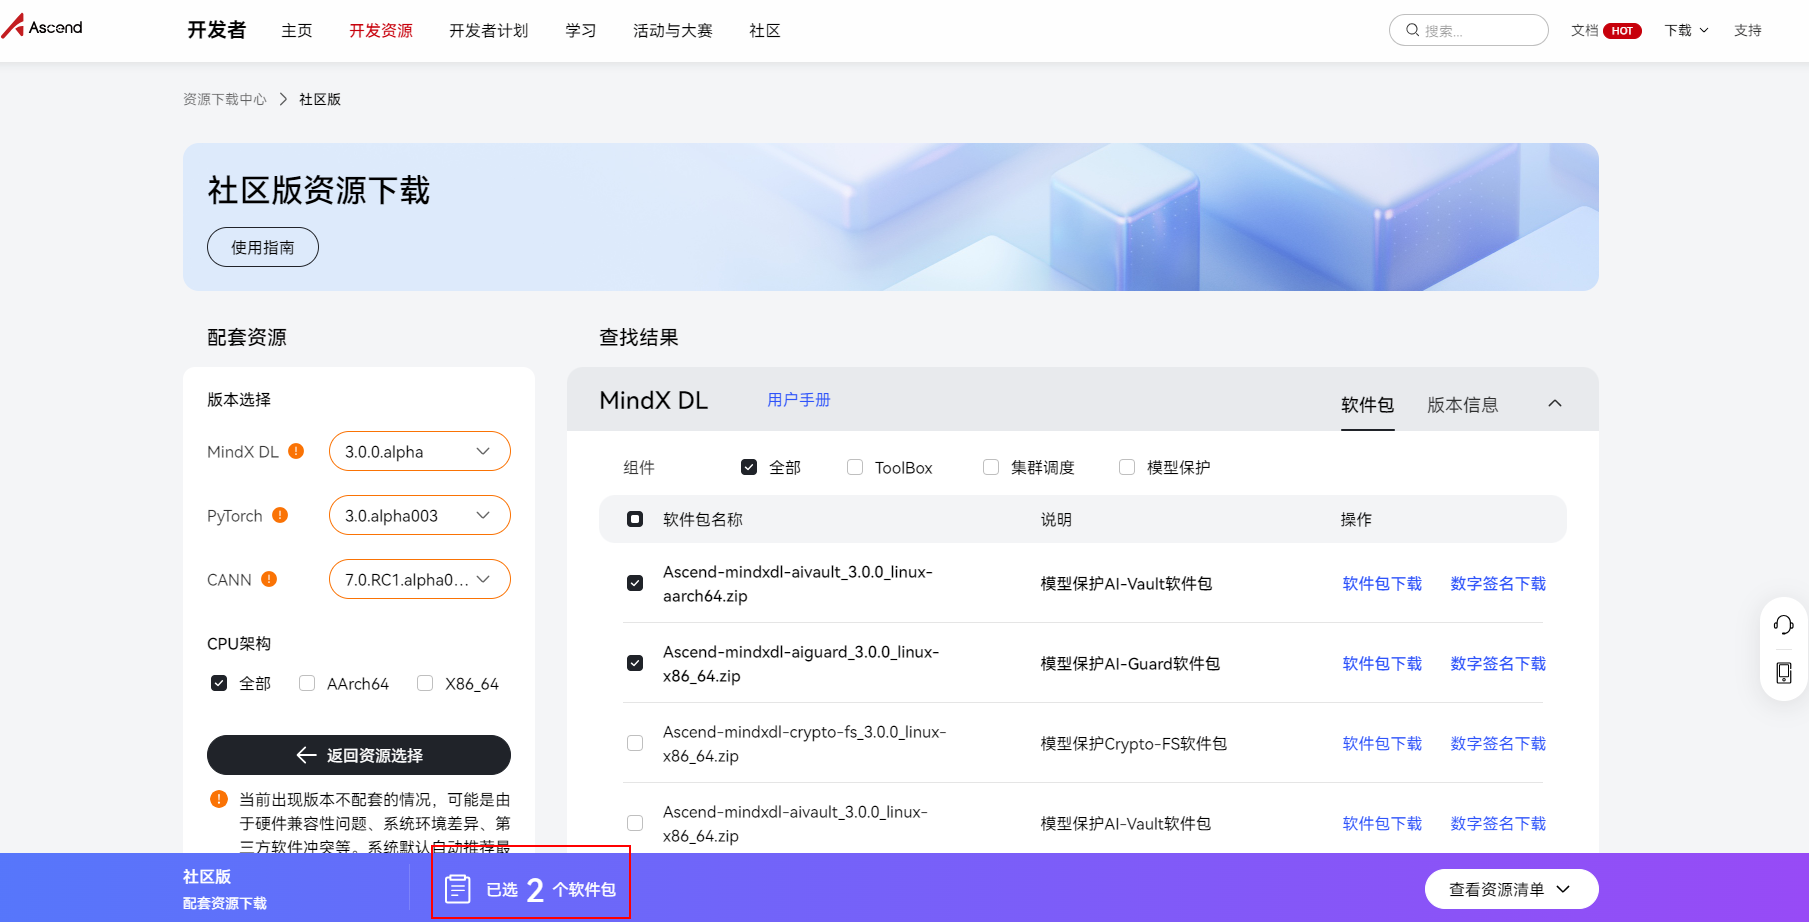Click the orange warning icon beside the notice text
The image size is (1809, 922).
point(219,799)
